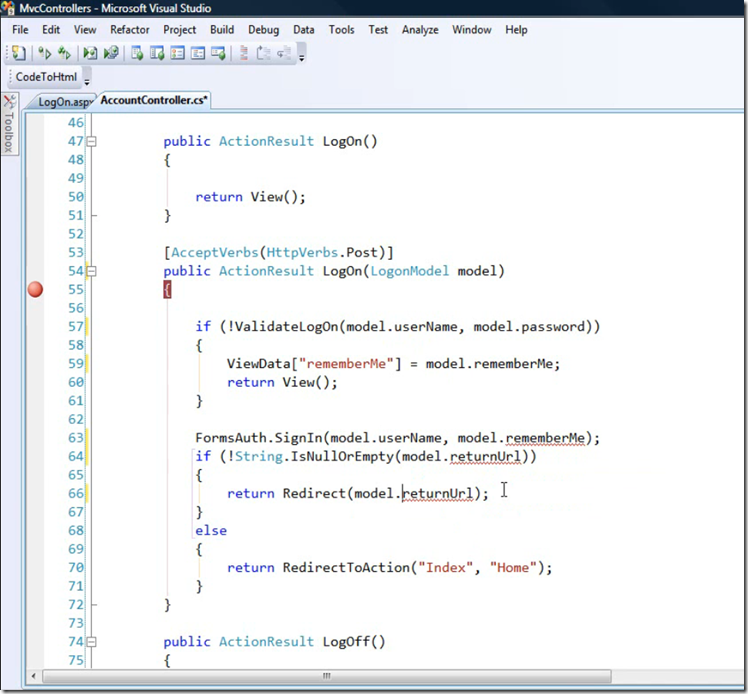Image resolution: width=748 pixels, height=694 pixels.
Task: Open the Data menu
Action: point(303,30)
